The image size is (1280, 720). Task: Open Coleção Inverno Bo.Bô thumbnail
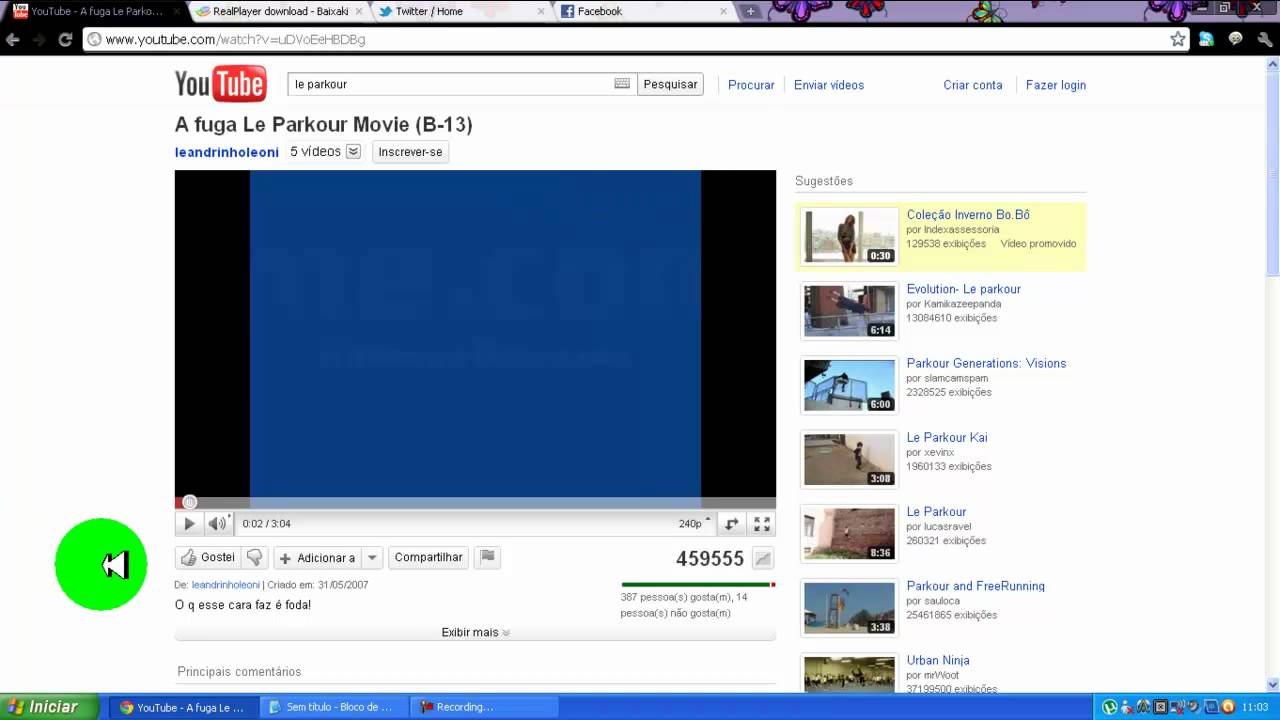click(x=850, y=236)
